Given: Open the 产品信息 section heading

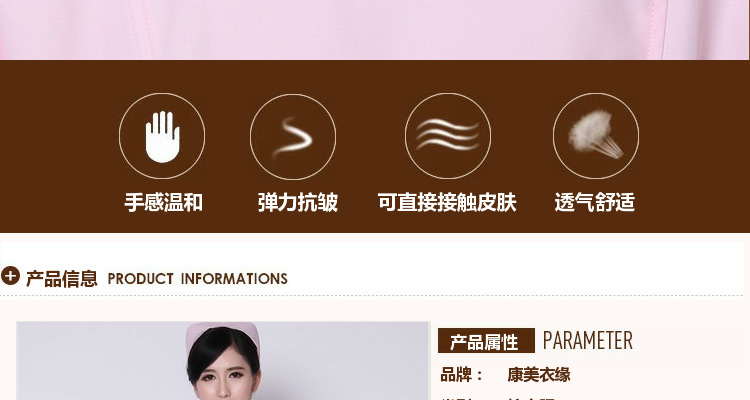Looking at the screenshot, I should tap(62, 278).
